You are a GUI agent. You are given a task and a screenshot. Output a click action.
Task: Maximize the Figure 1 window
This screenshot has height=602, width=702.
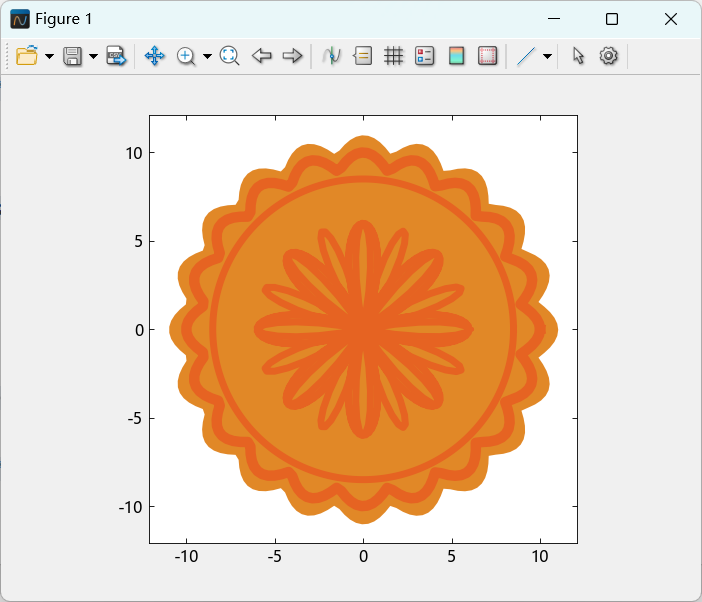[x=612, y=19]
